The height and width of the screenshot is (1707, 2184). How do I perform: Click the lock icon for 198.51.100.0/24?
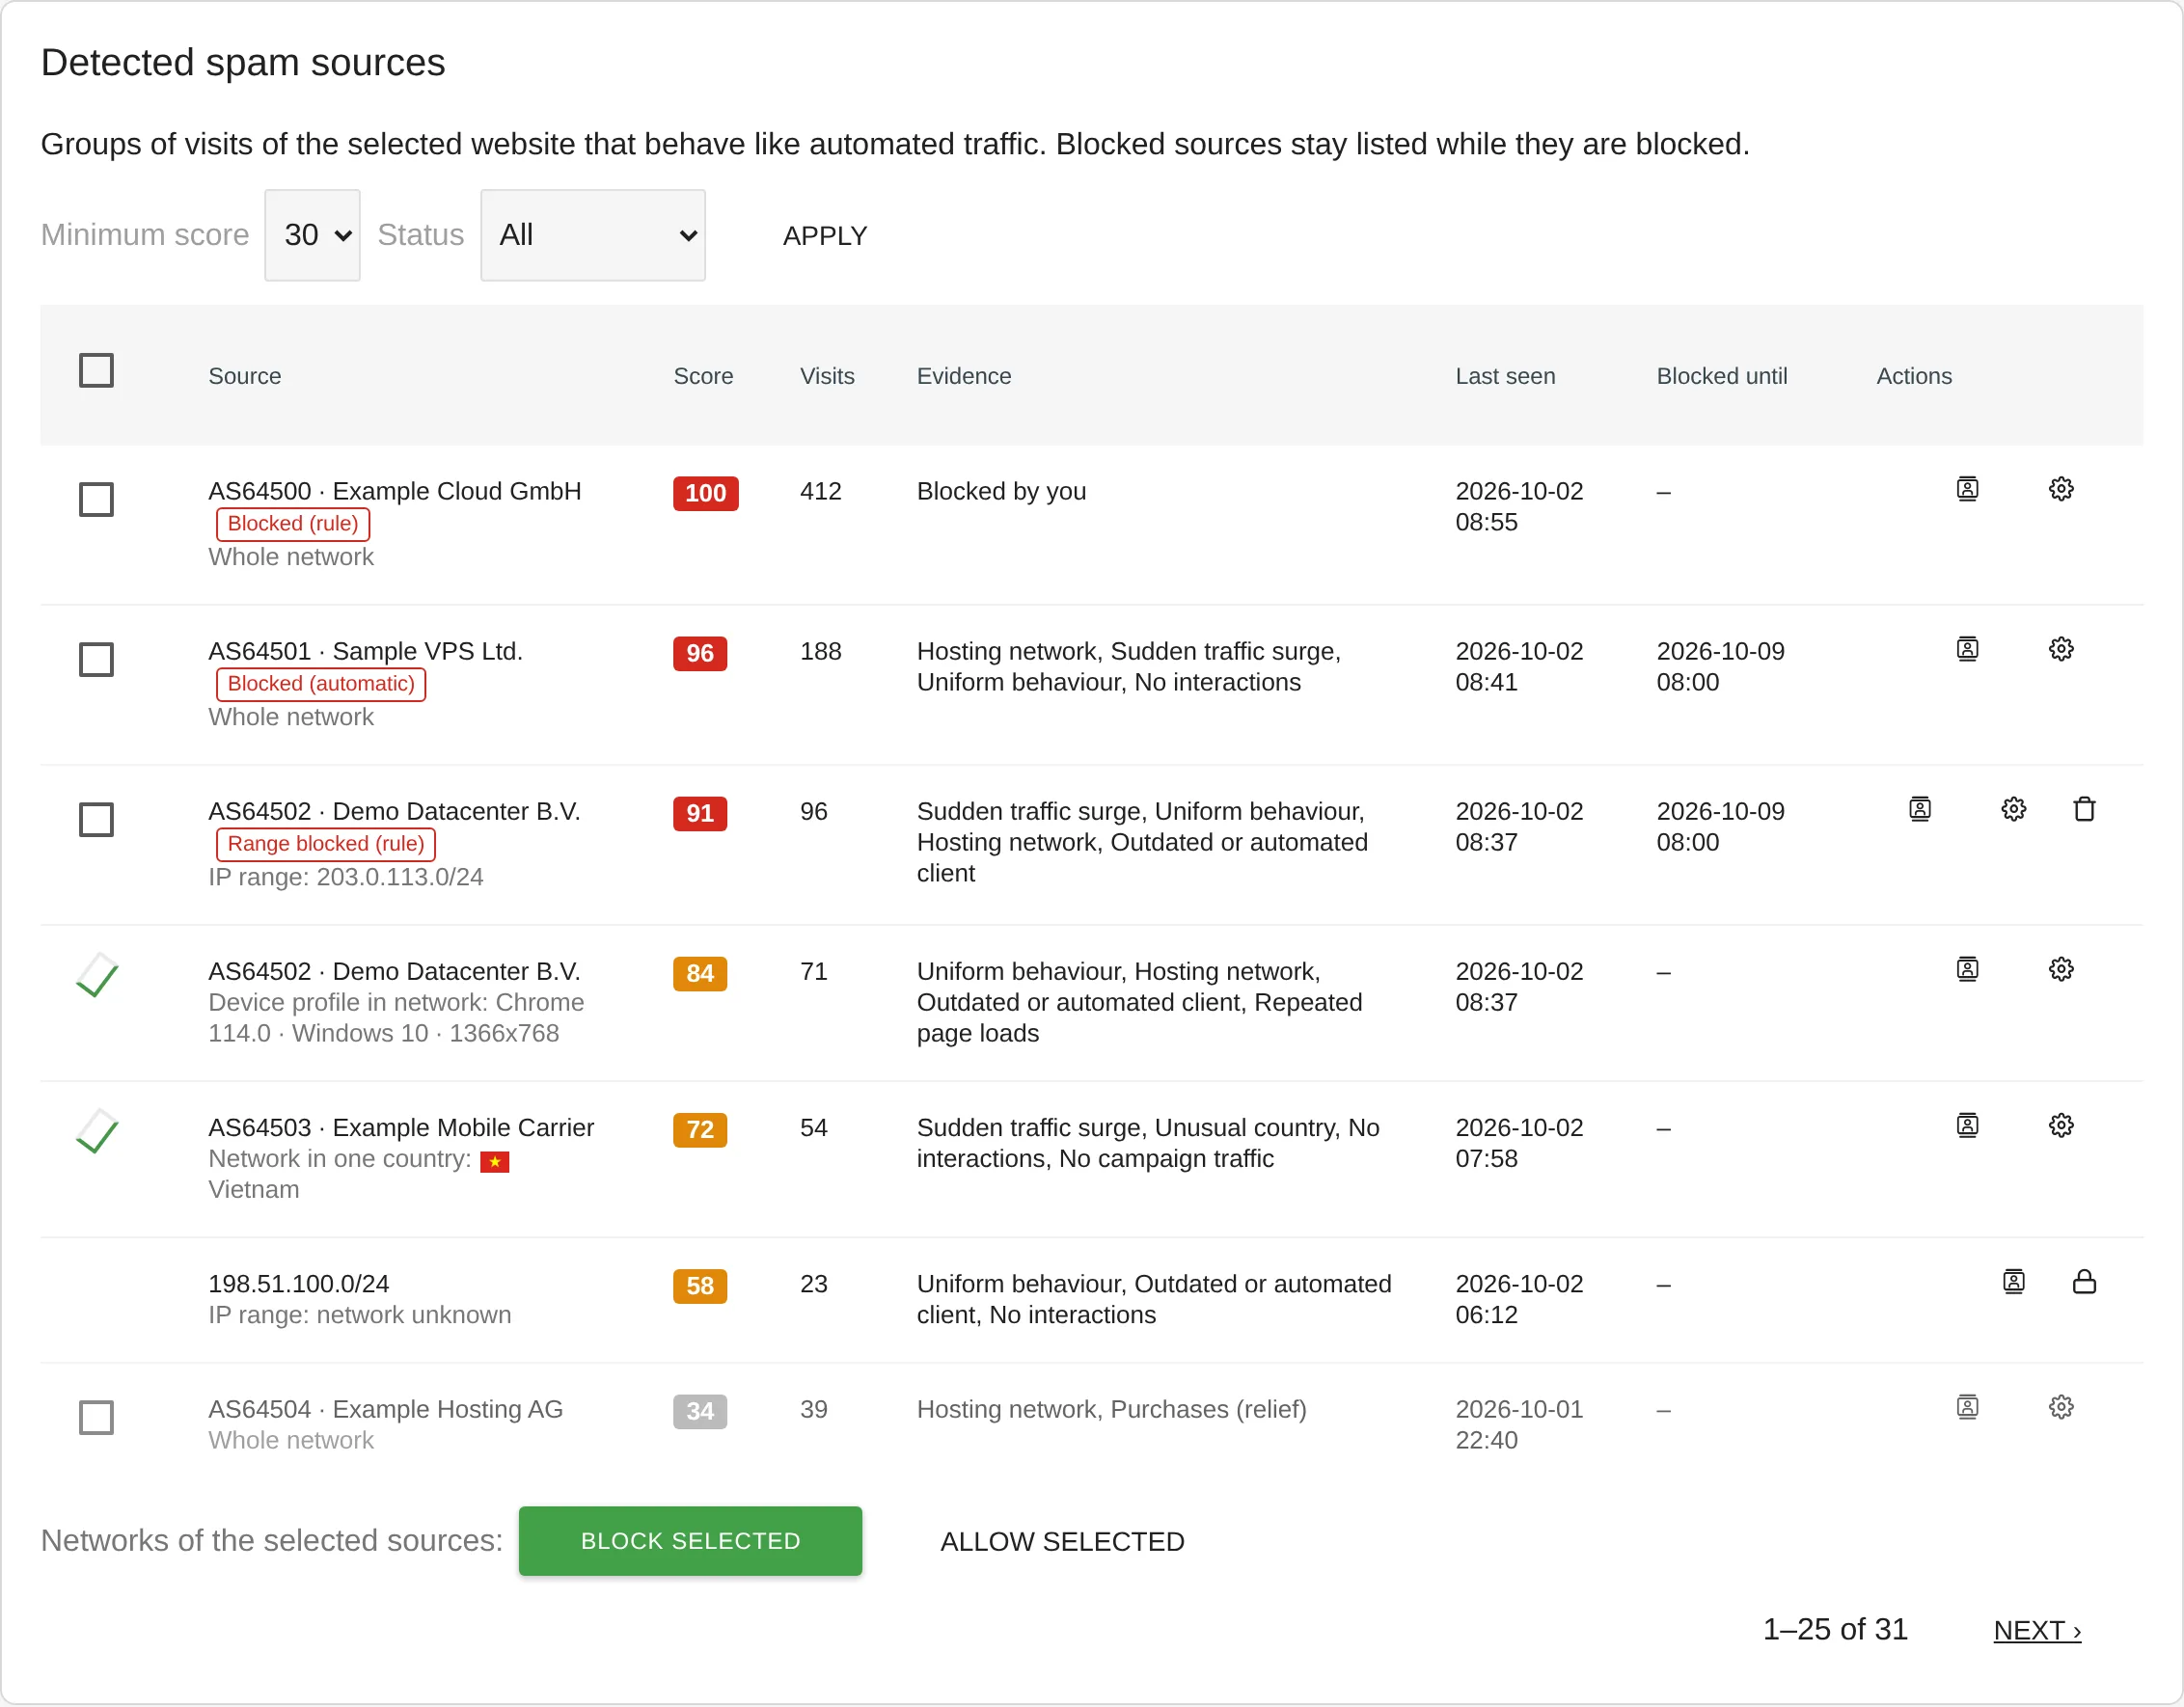click(x=2084, y=1281)
